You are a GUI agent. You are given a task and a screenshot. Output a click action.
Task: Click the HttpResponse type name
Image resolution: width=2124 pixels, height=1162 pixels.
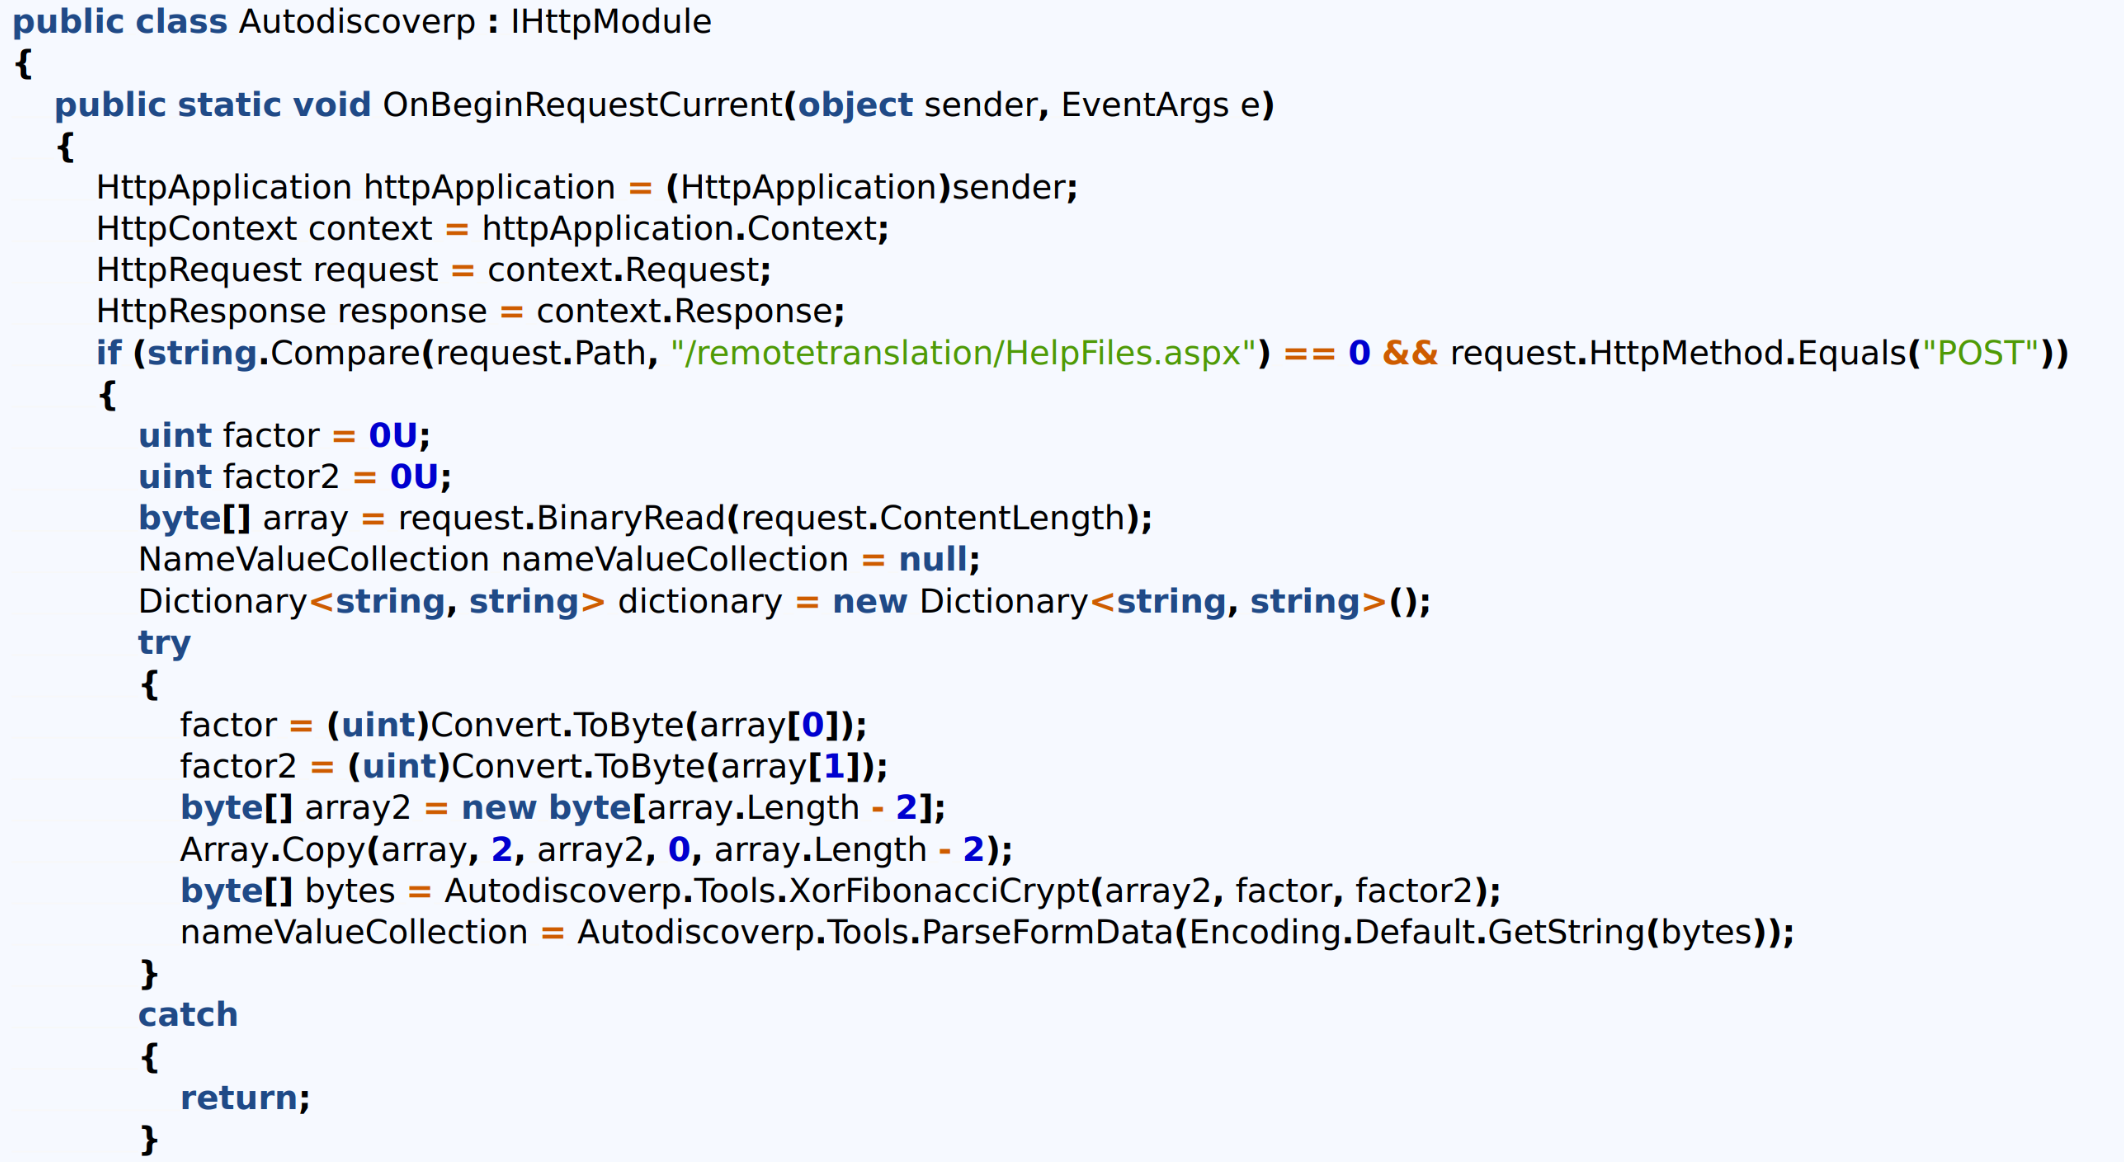click(209, 312)
